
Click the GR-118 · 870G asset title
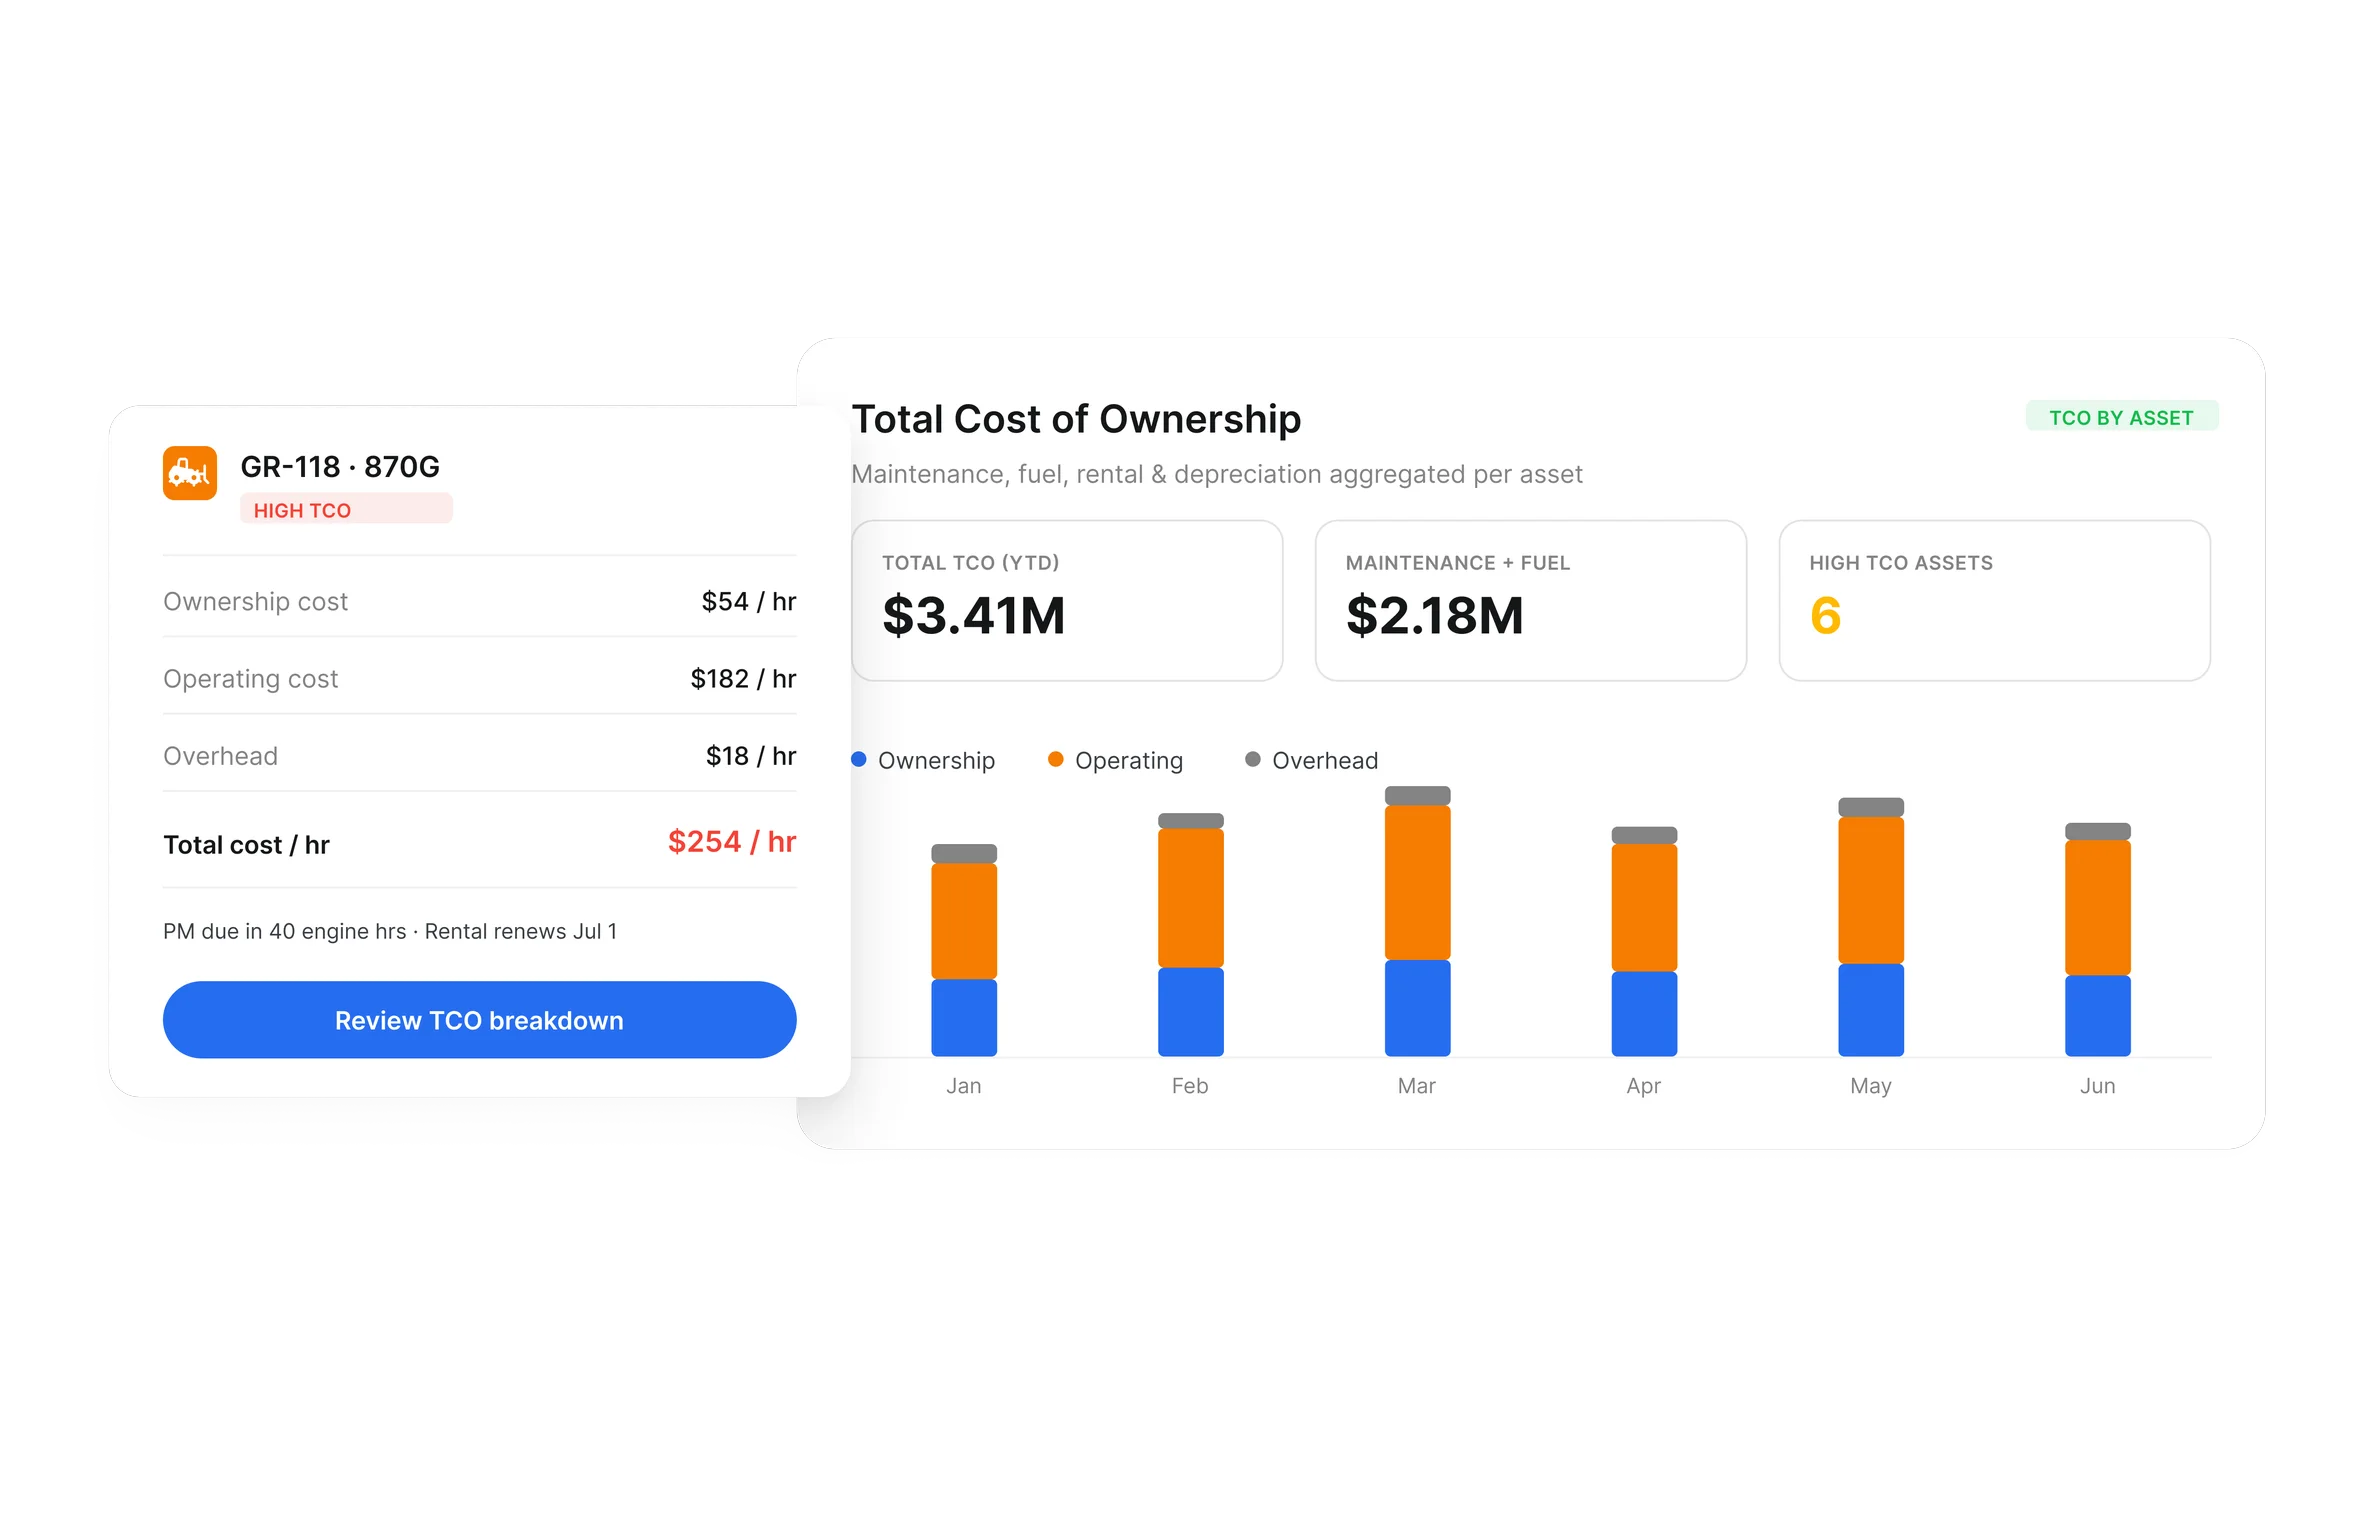point(340,467)
